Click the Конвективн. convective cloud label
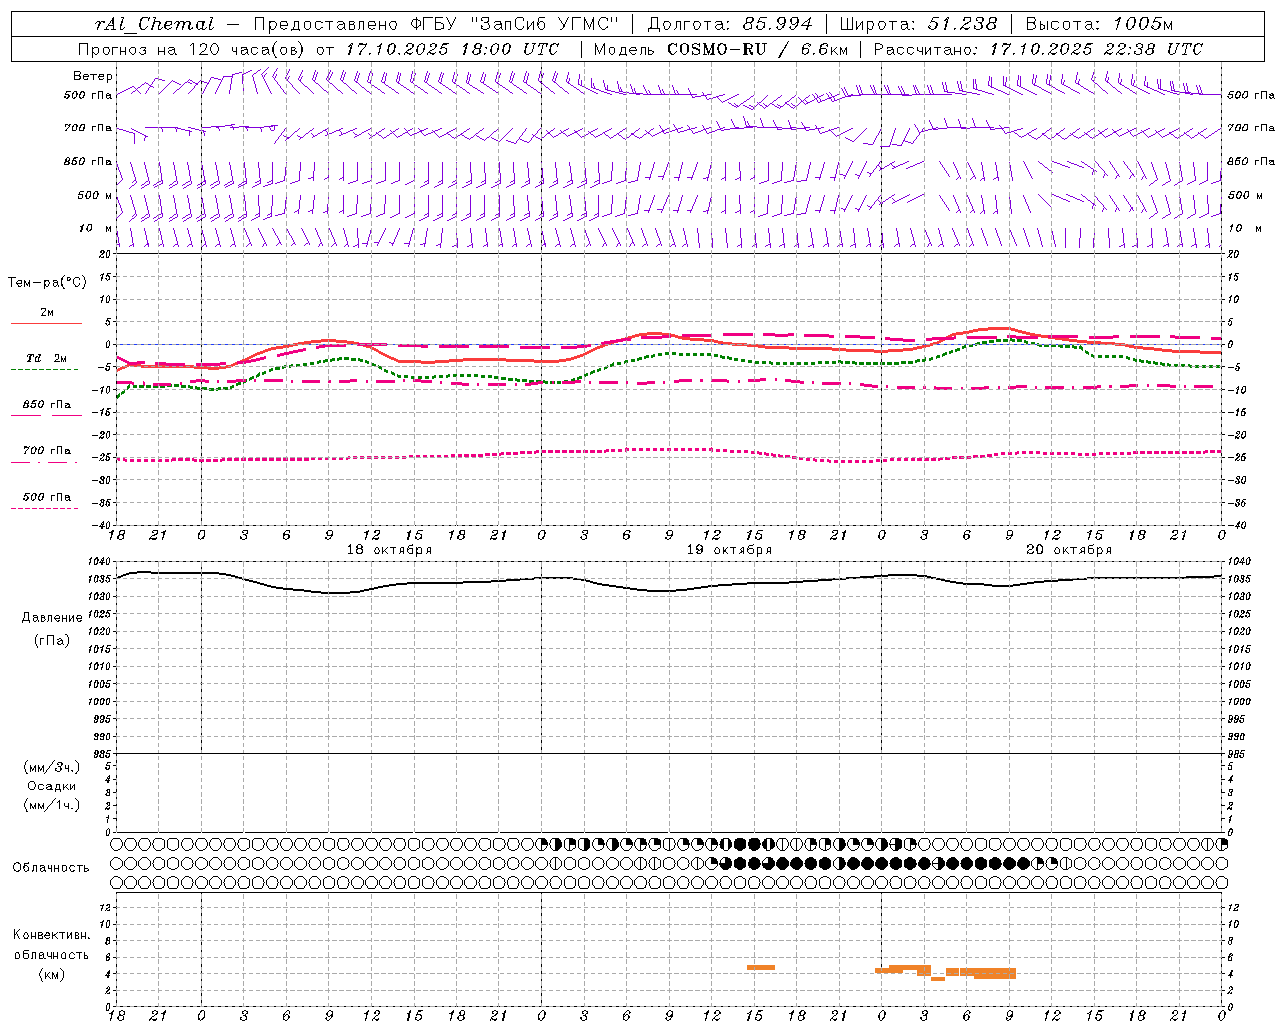 coord(51,935)
